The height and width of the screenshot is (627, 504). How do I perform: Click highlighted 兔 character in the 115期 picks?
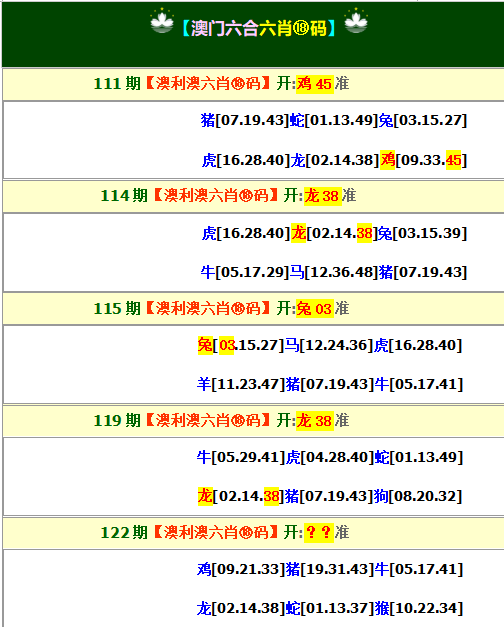tap(205, 345)
